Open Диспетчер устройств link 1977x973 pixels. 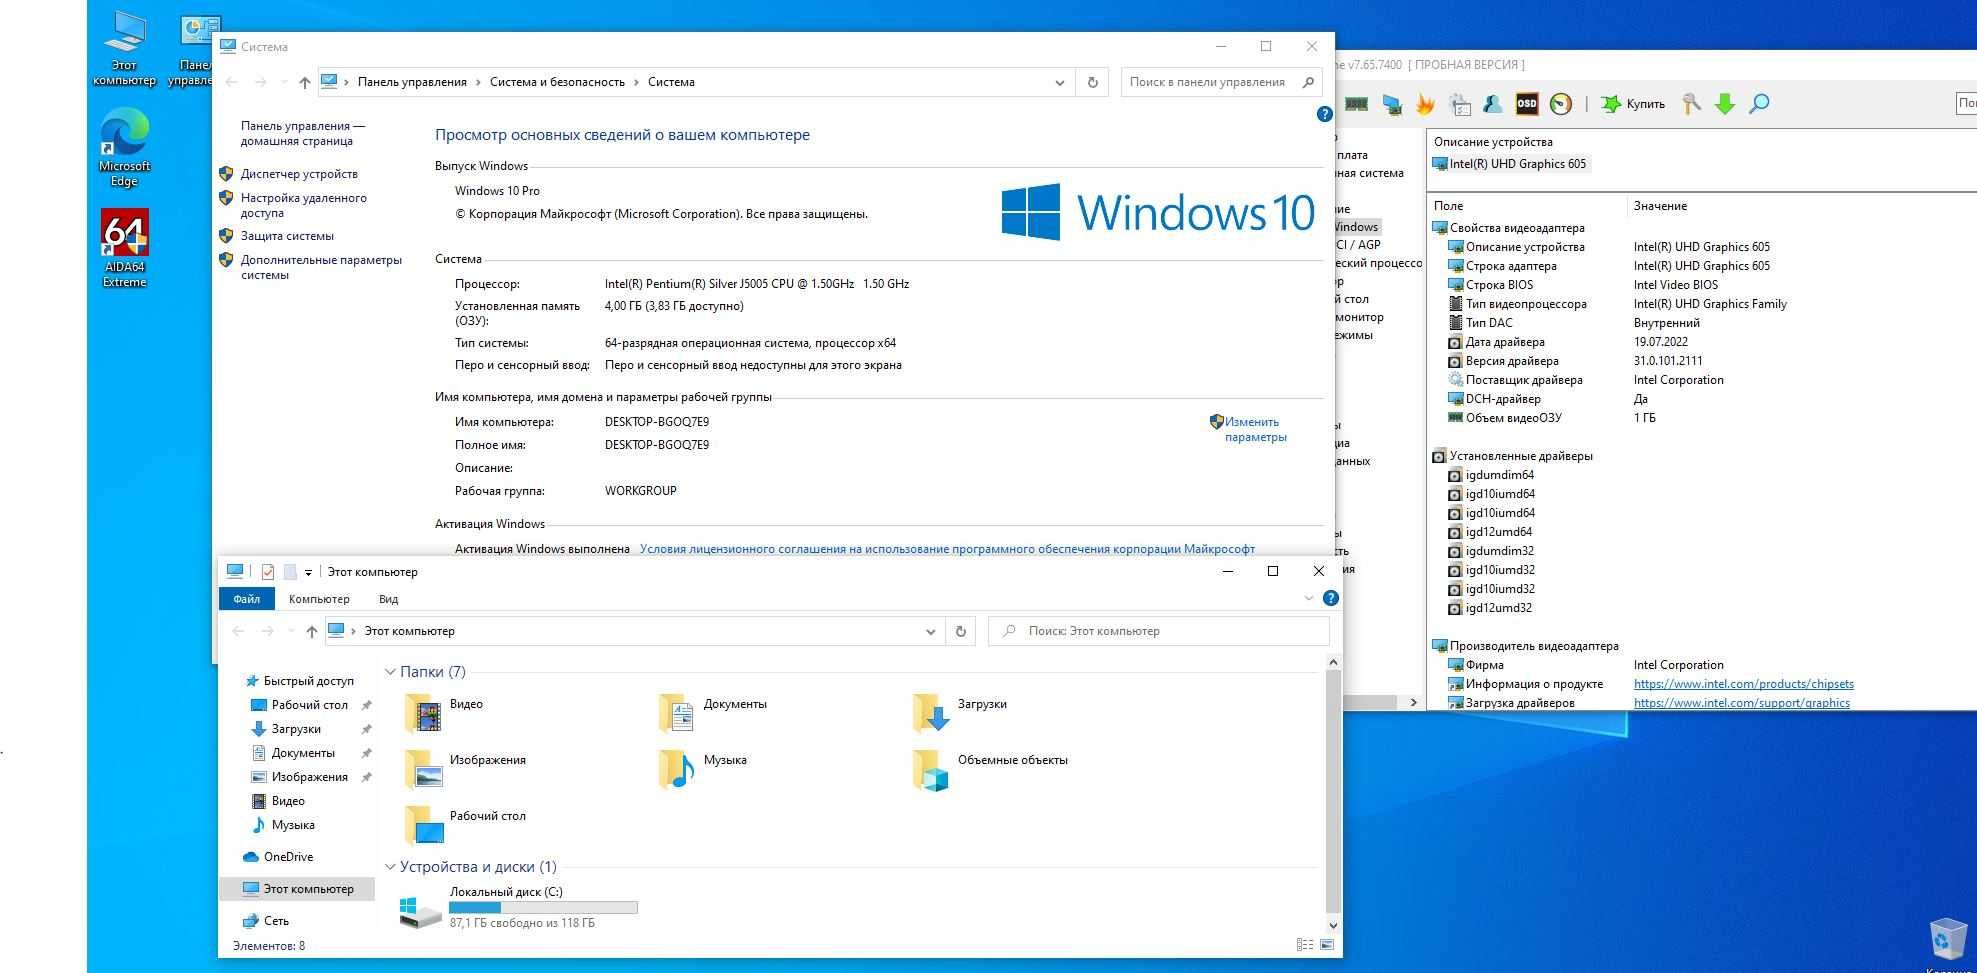tap(298, 174)
